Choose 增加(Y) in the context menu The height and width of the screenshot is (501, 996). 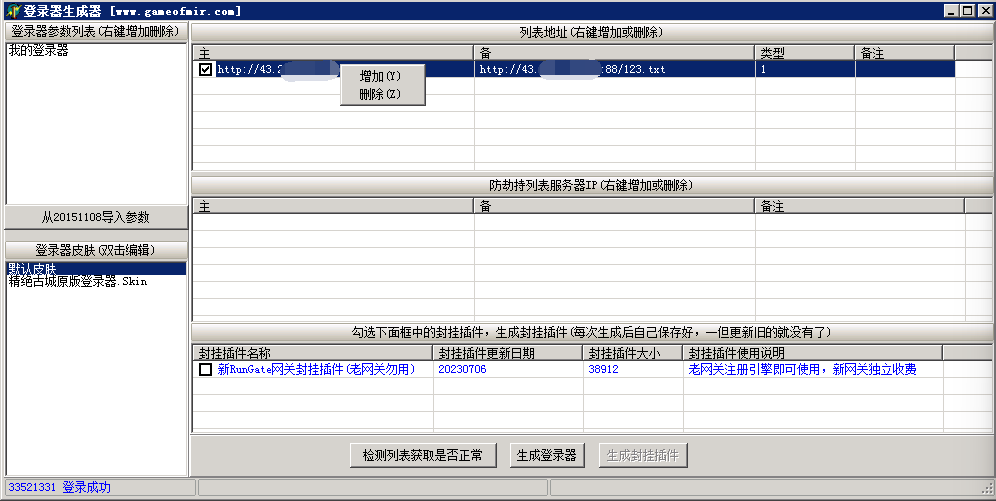point(380,76)
